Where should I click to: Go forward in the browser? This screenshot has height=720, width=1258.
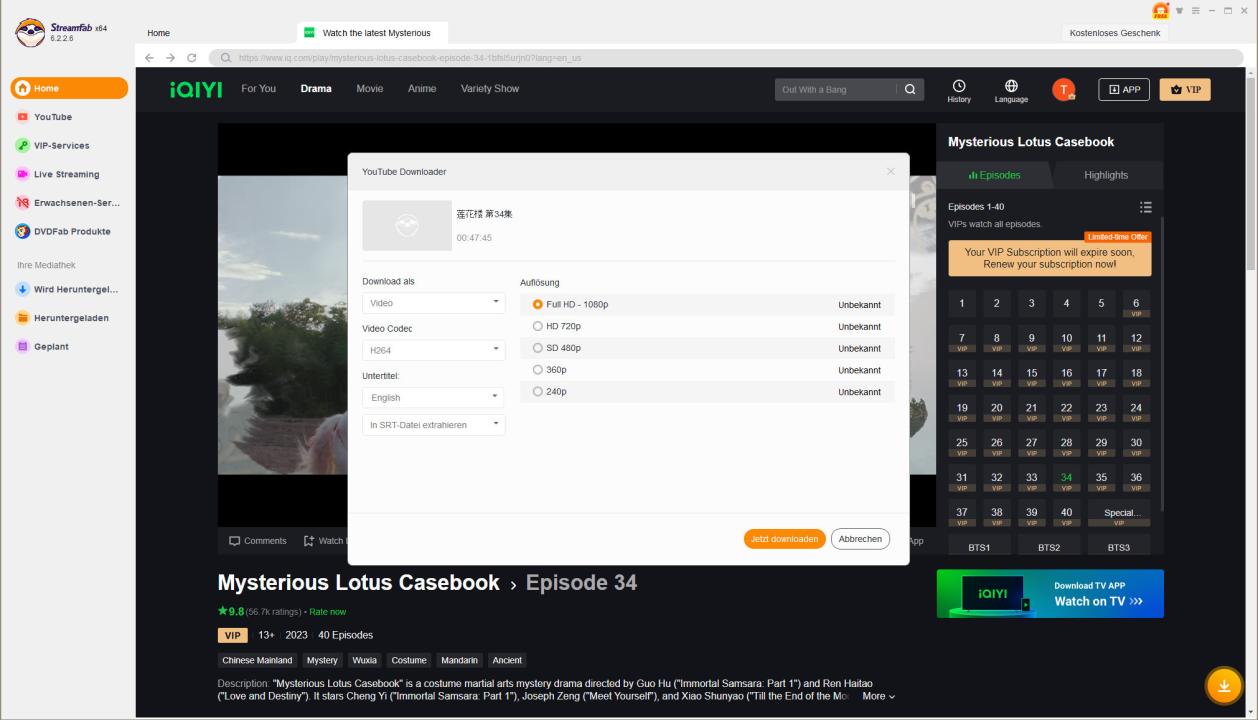click(x=171, y=57)
